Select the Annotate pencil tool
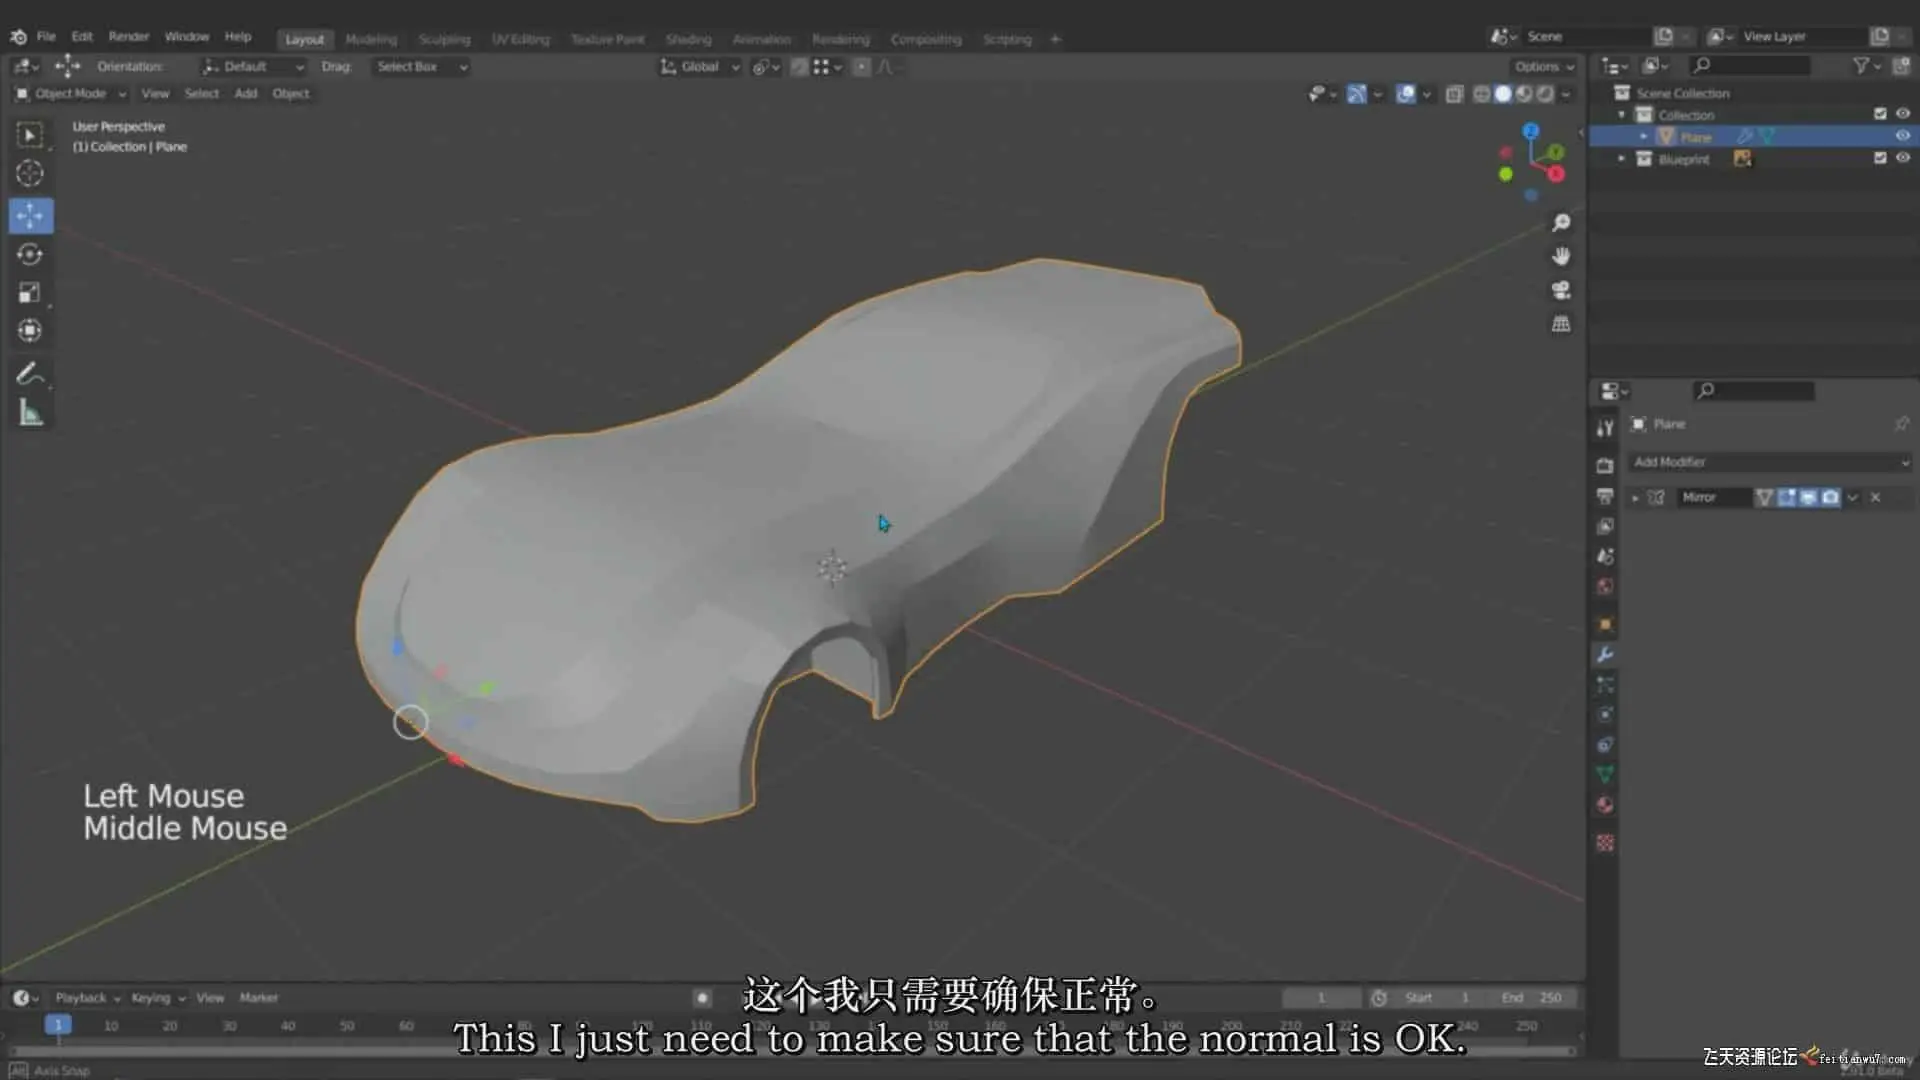This screenshot has height=1080, width=1920. click(x=30, y=374)
